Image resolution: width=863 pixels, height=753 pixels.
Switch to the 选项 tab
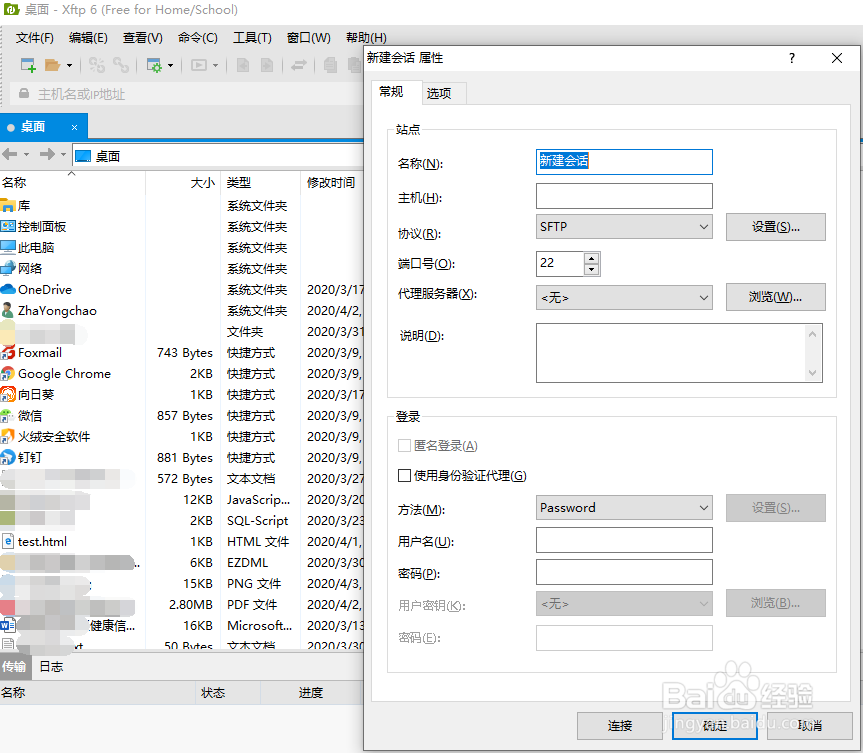[x=442, y=92]
